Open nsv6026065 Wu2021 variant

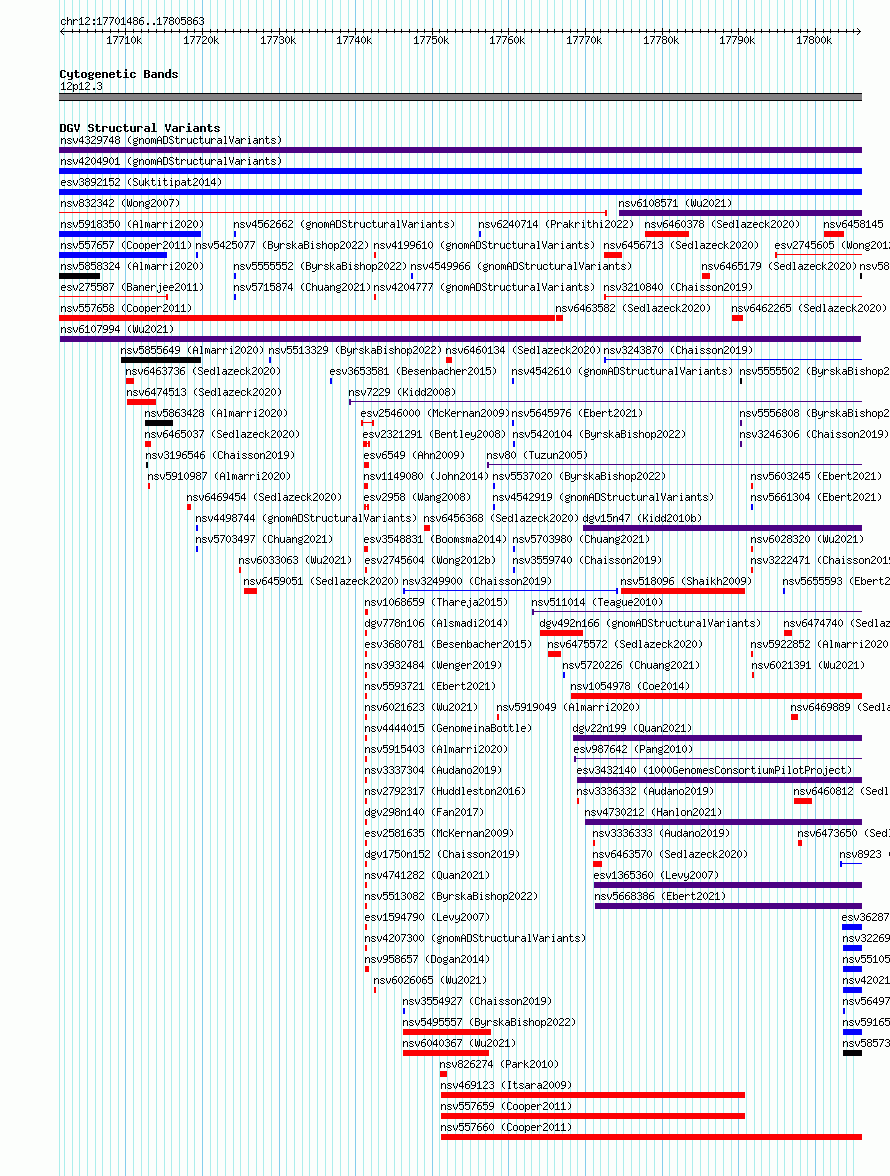[430, 980]
